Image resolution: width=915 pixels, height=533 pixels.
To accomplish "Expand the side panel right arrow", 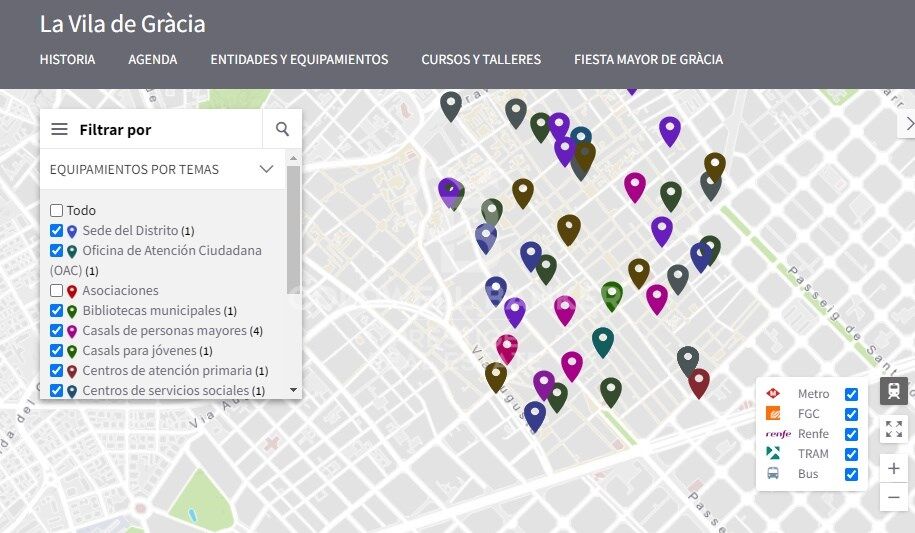I will [x=908, y=123].
